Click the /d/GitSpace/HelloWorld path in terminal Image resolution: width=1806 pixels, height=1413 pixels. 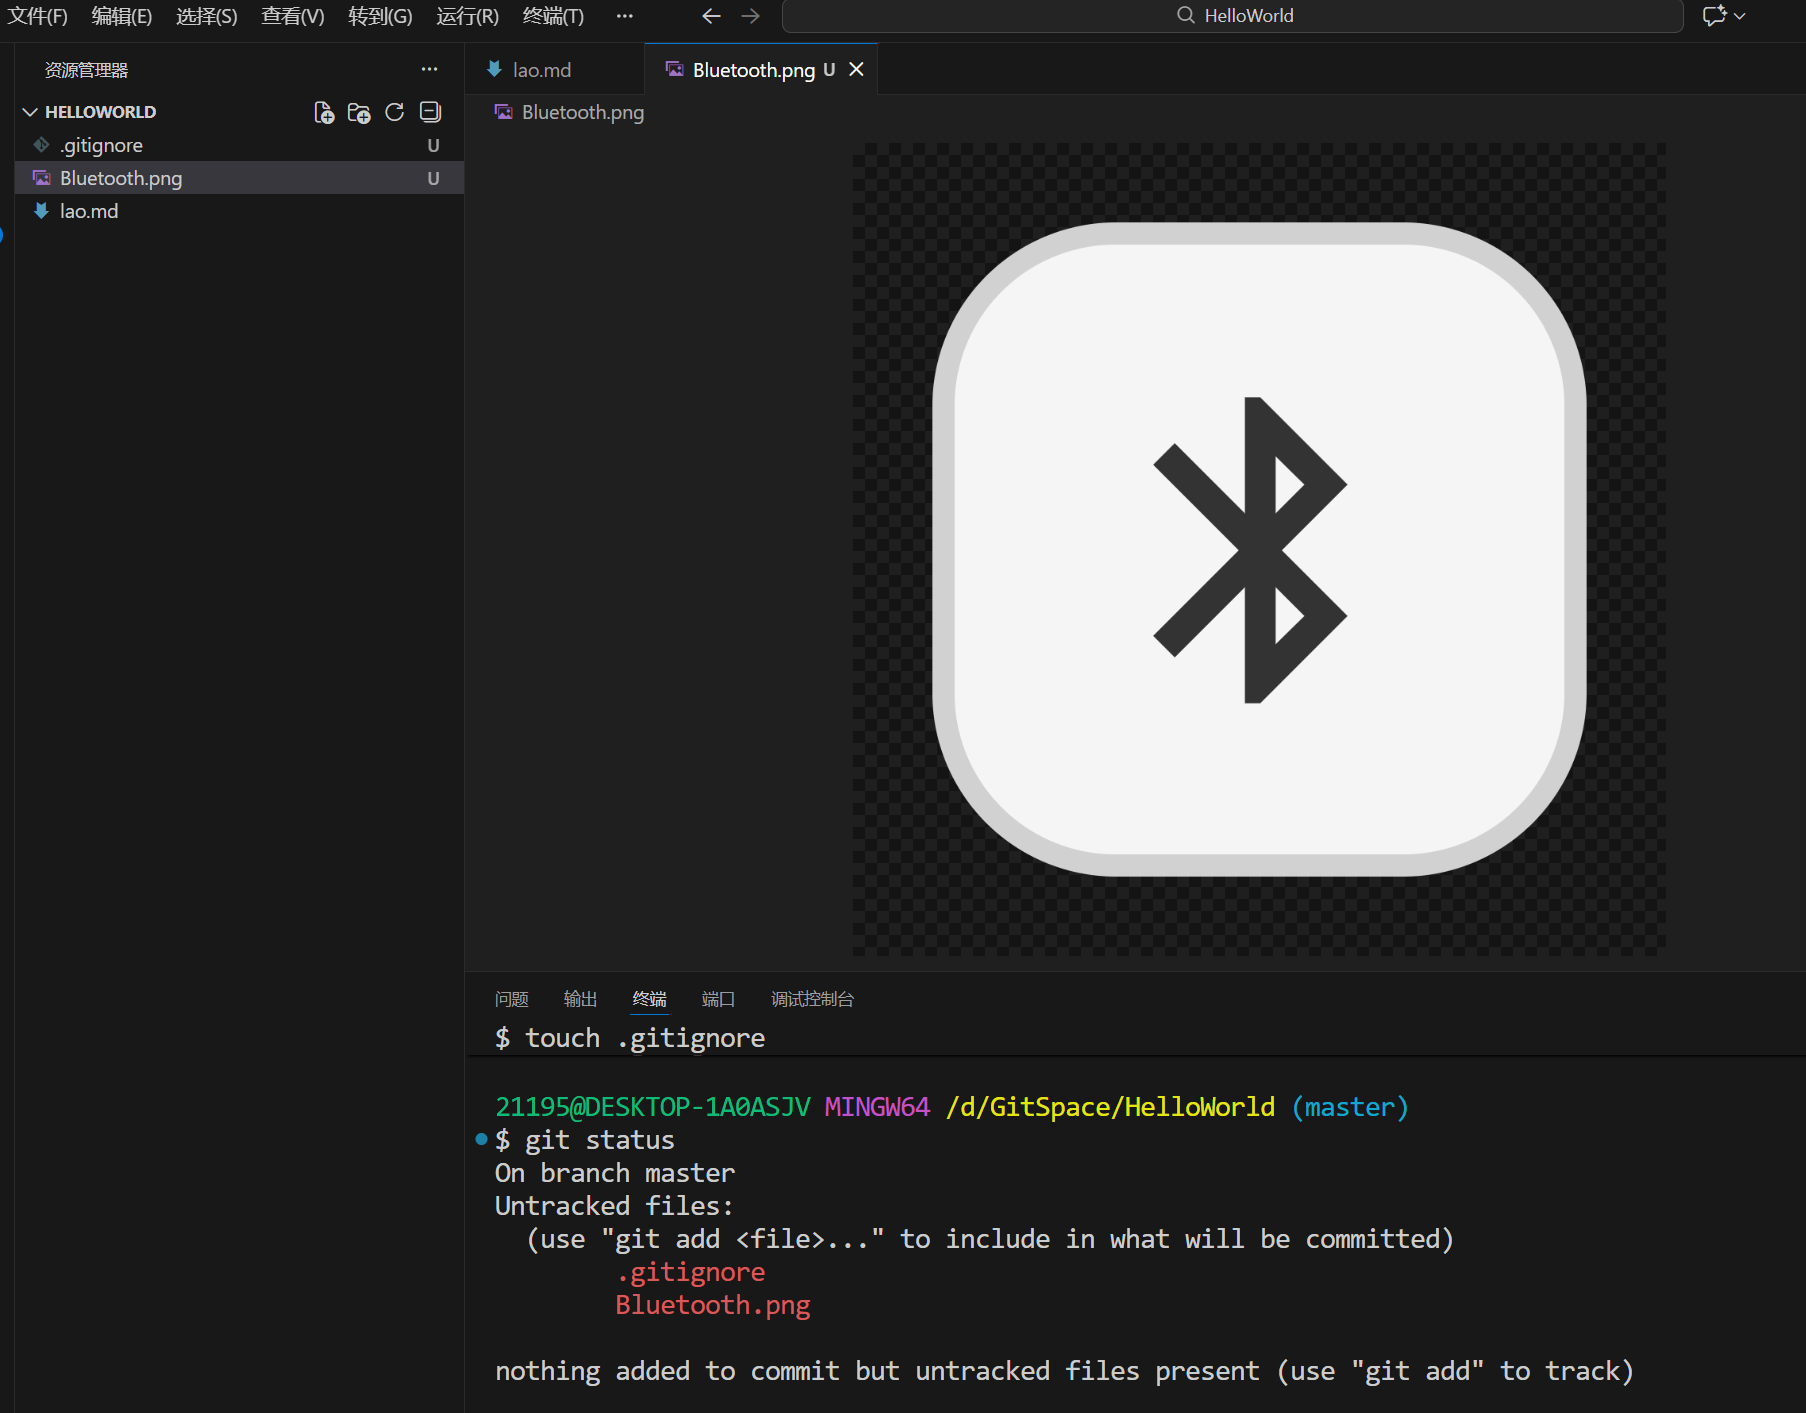[x=1110, y=1107]
